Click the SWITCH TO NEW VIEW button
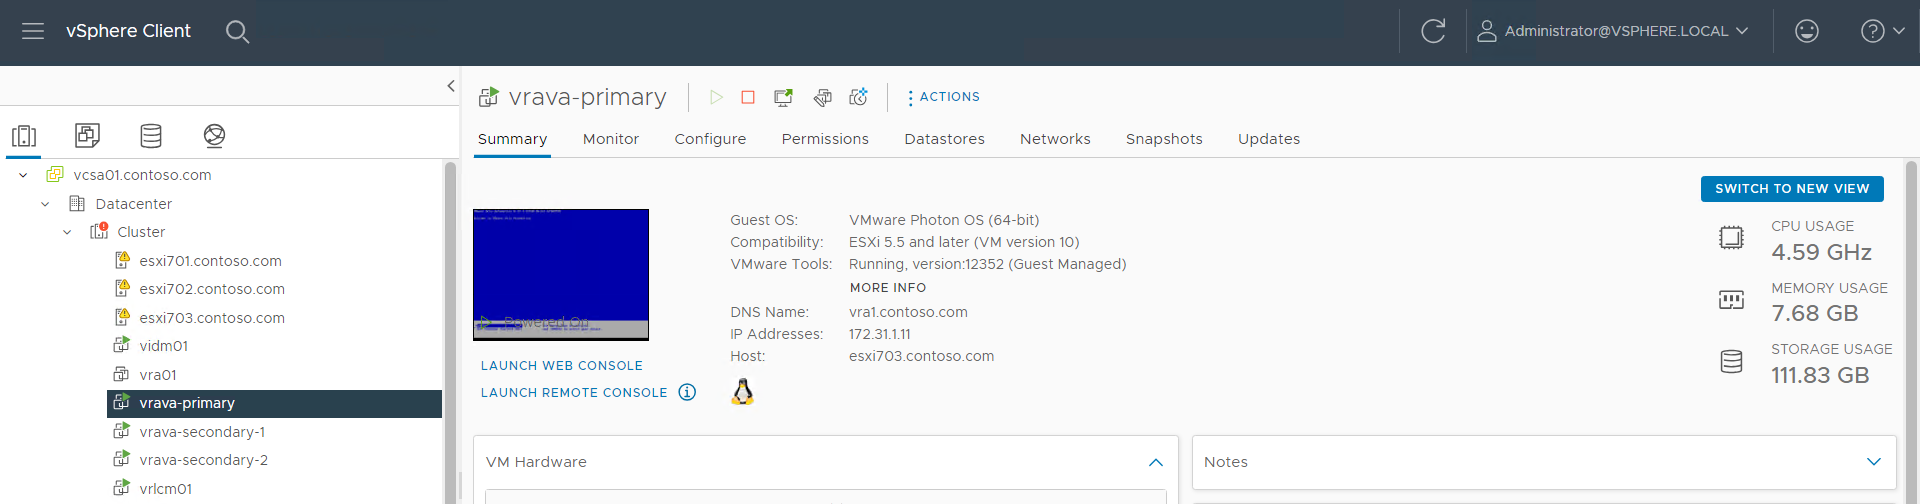This screenshot has width=1920, height=504. pos(1792,189)
